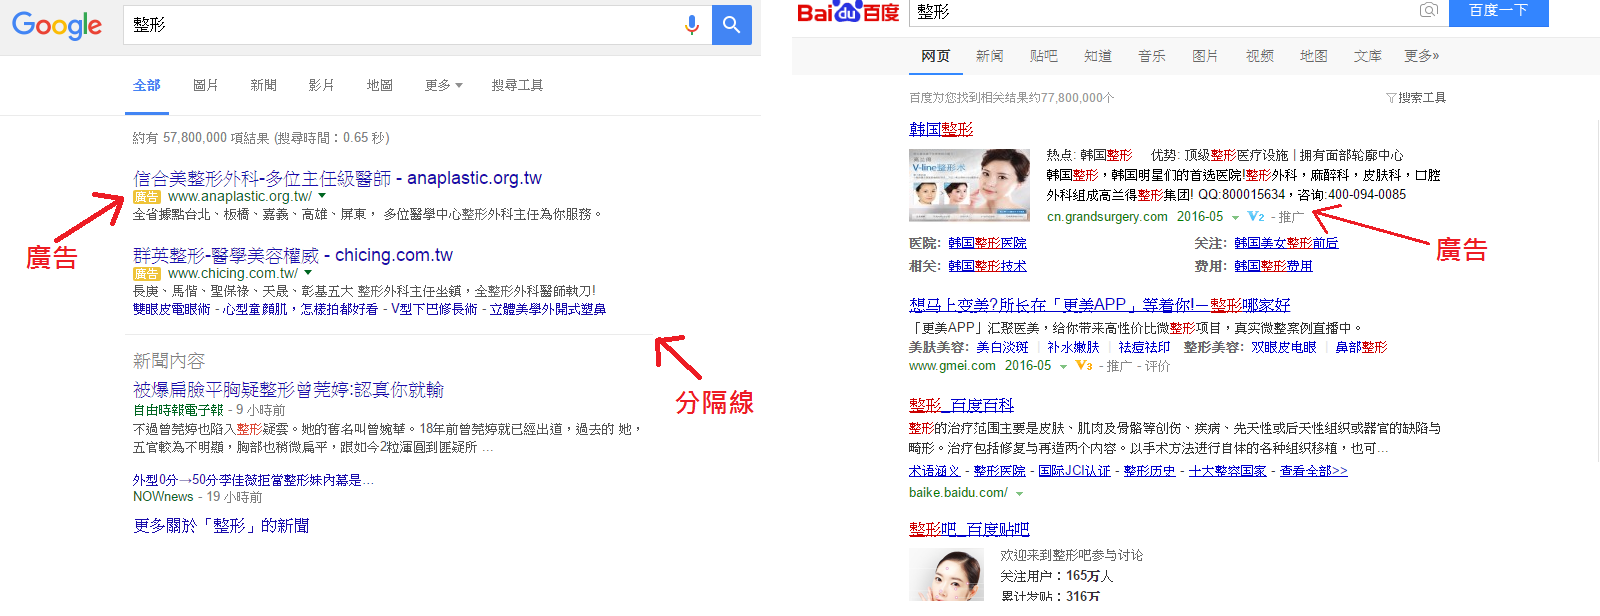1600x616 pixels.
Task: Open the 韩国美女整形前后 link
Action: click(x=1286, y=243)
